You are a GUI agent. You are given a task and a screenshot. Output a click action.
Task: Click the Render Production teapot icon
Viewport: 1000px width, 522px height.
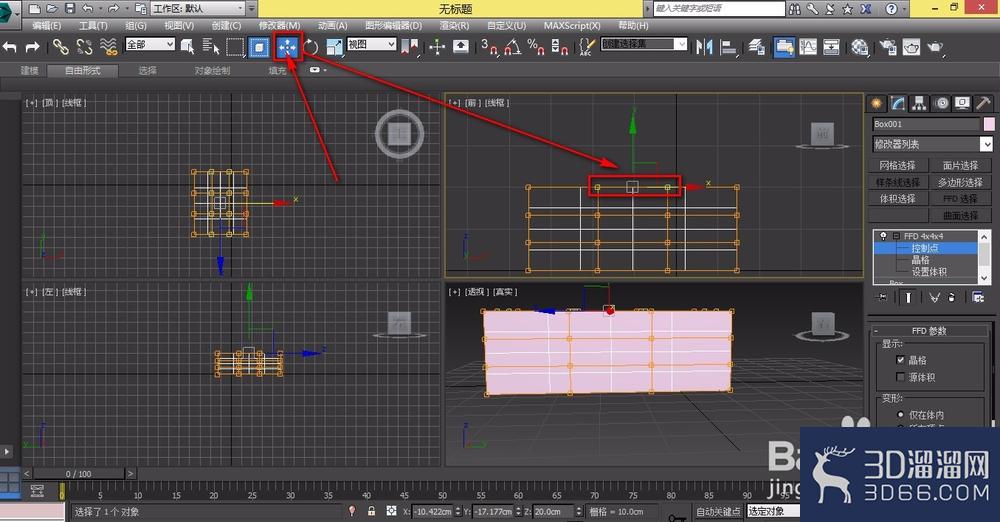click(935, 47)
